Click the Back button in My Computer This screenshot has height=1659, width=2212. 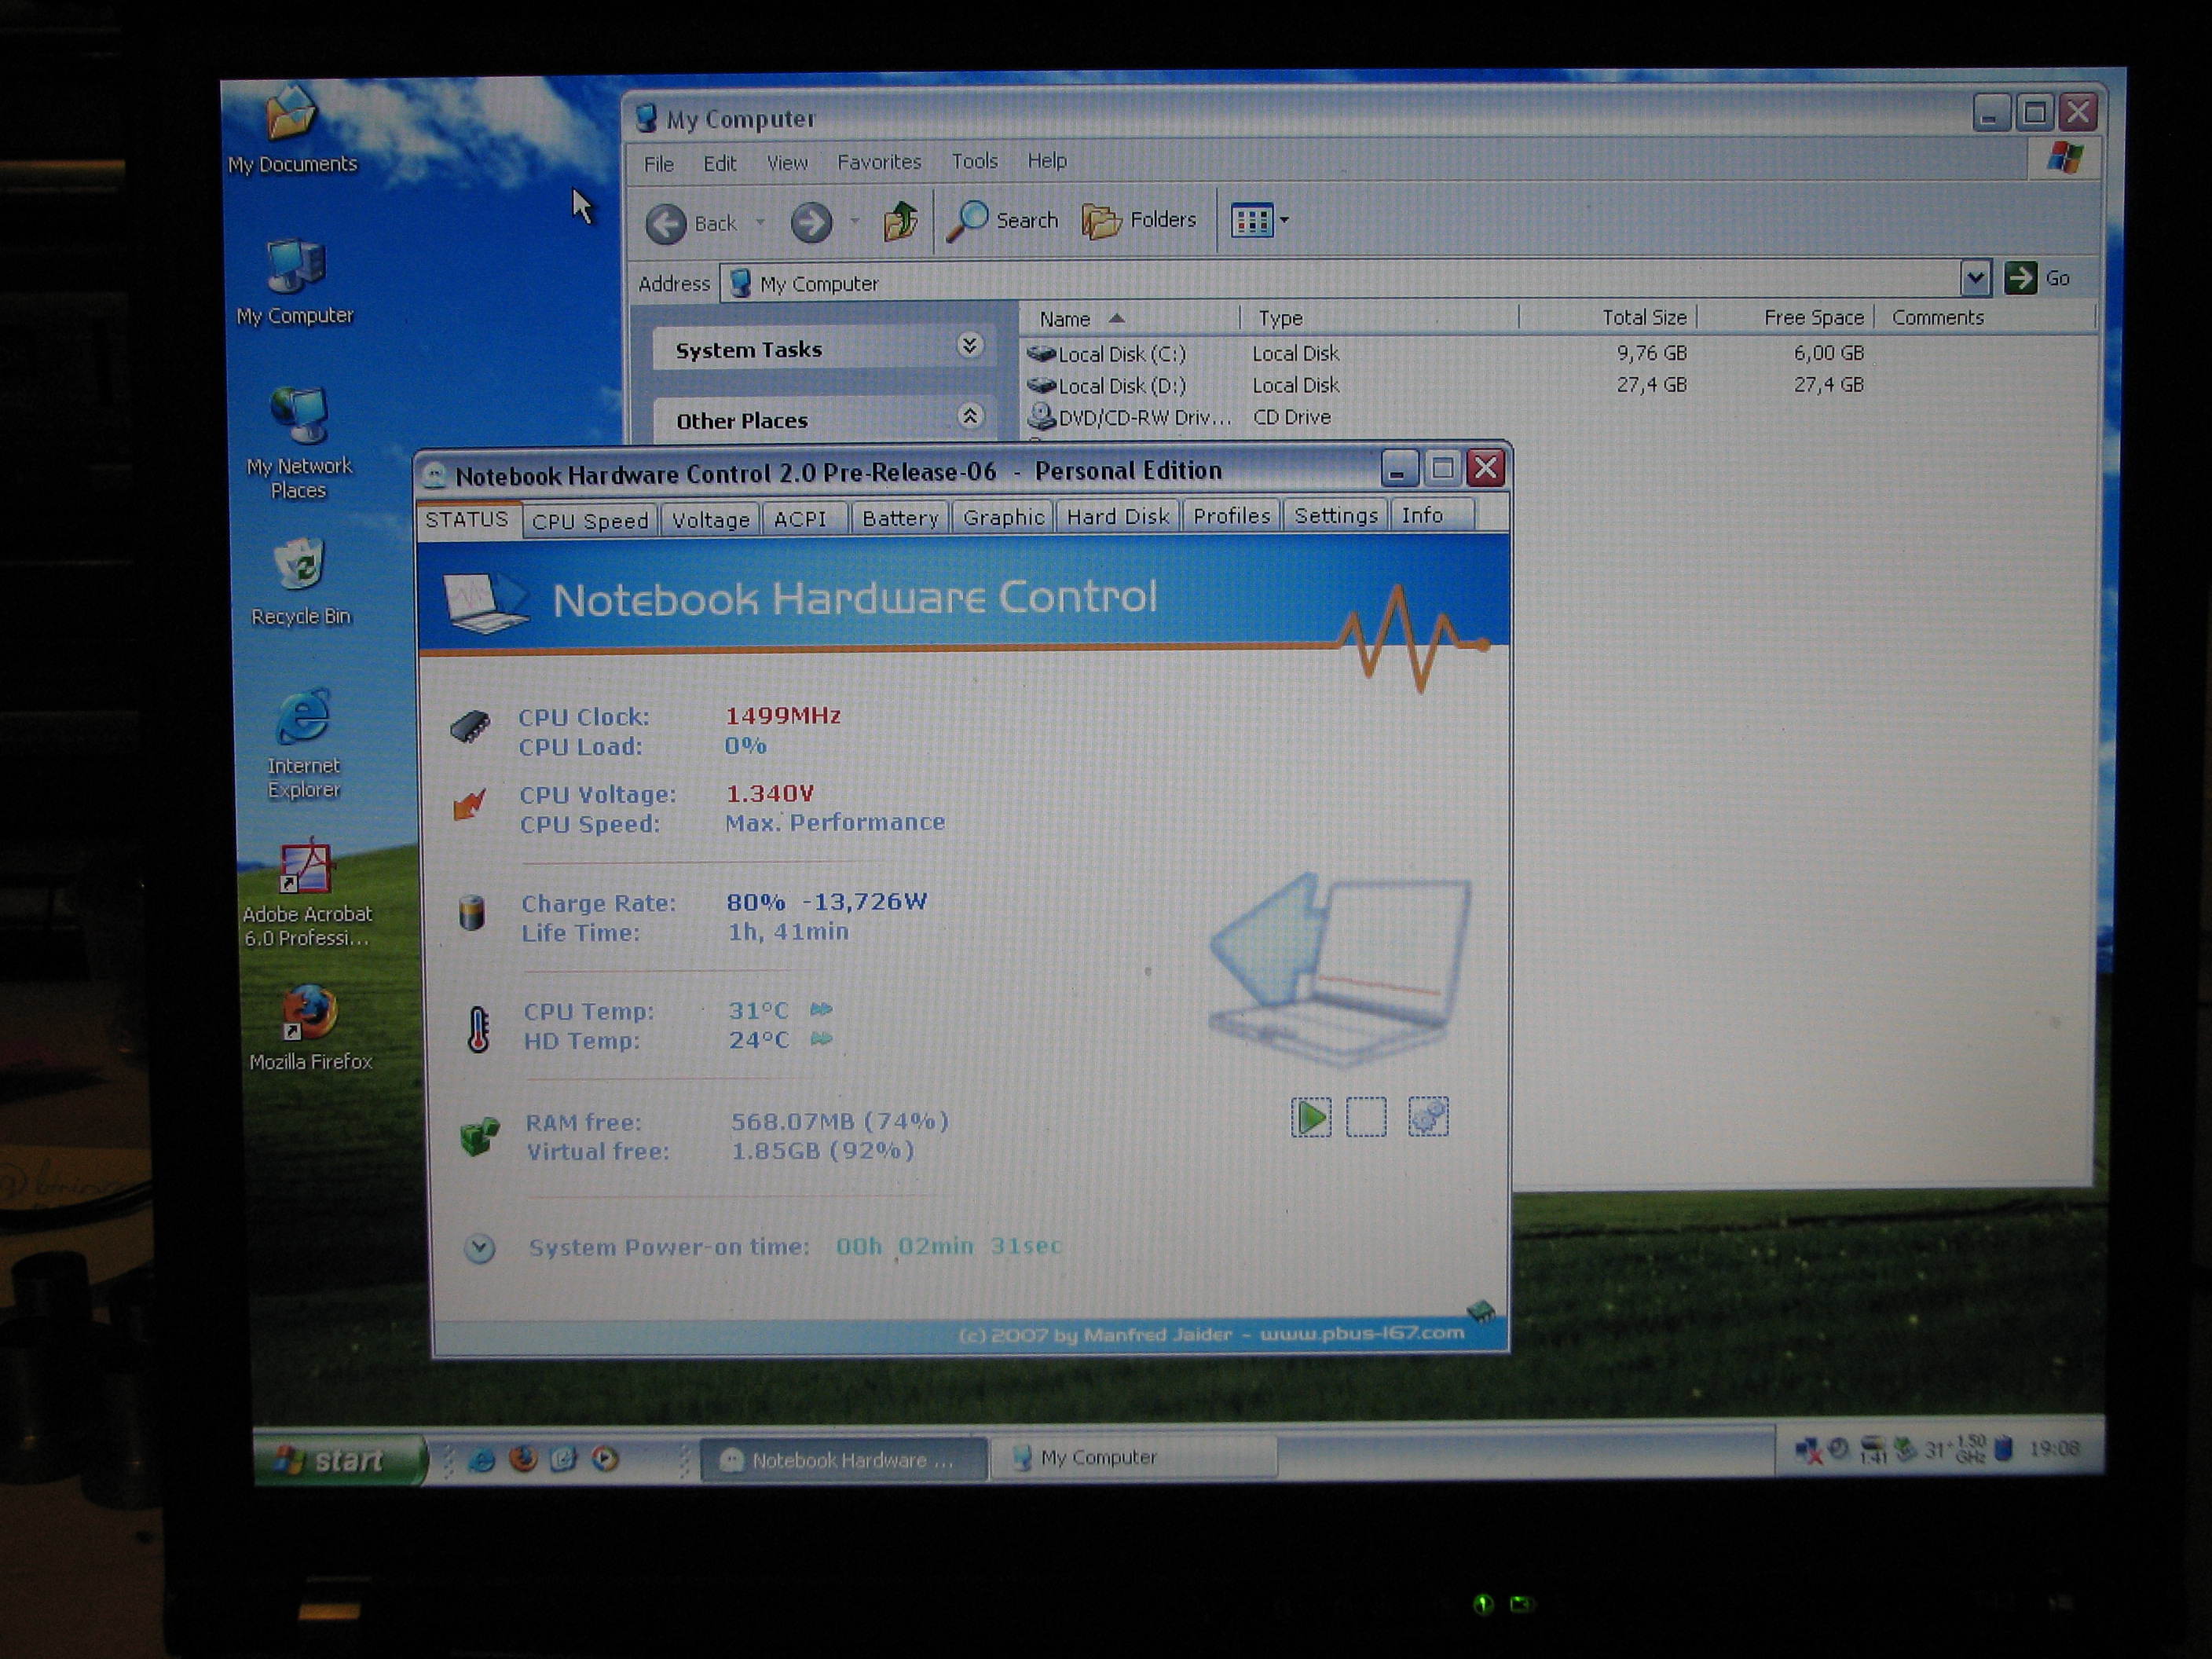pyautogui.click(x=692, y=223)
